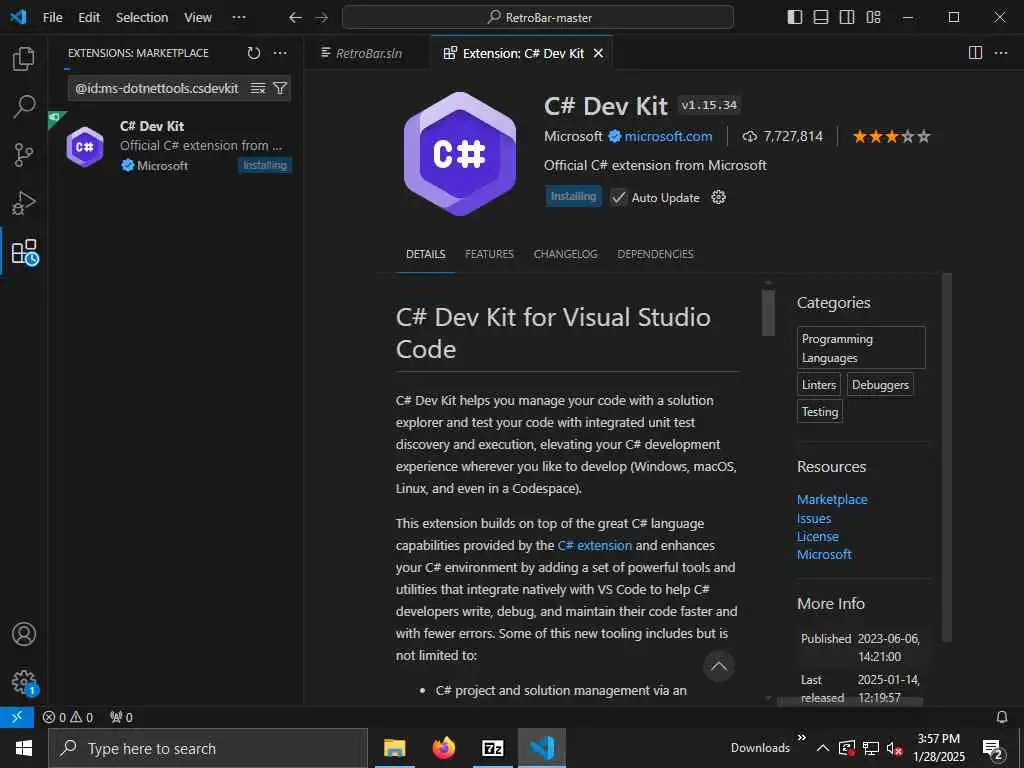Click the readme vertical scrollbar thumb
The image size is (1024, 768).
[768, 312]
